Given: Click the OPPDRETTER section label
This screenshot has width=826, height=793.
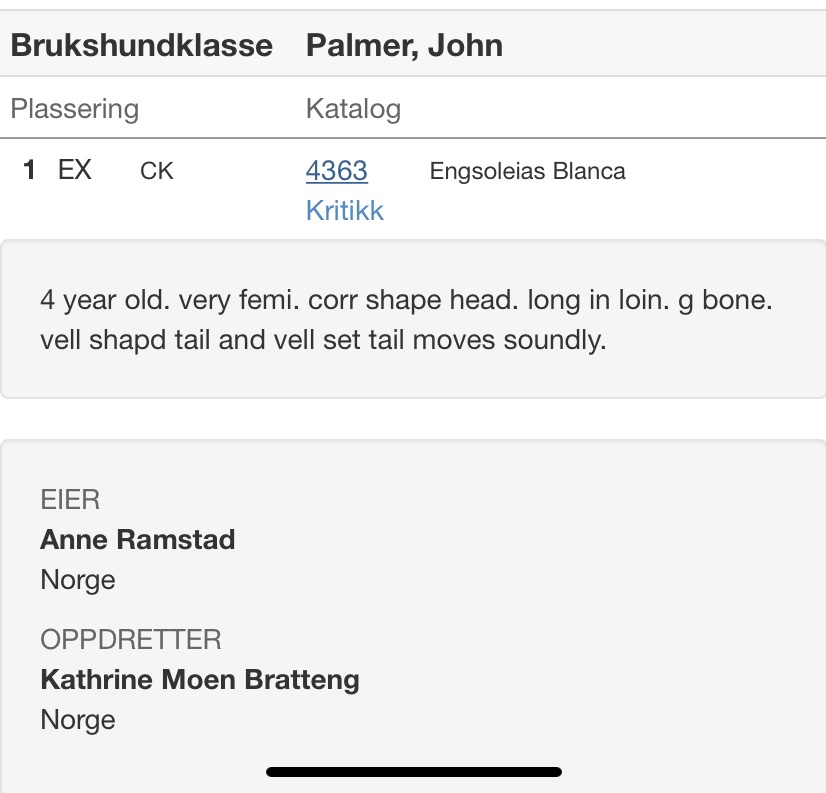Looking at the screenshot, I should pyautogui.click(x=131, y=639).
